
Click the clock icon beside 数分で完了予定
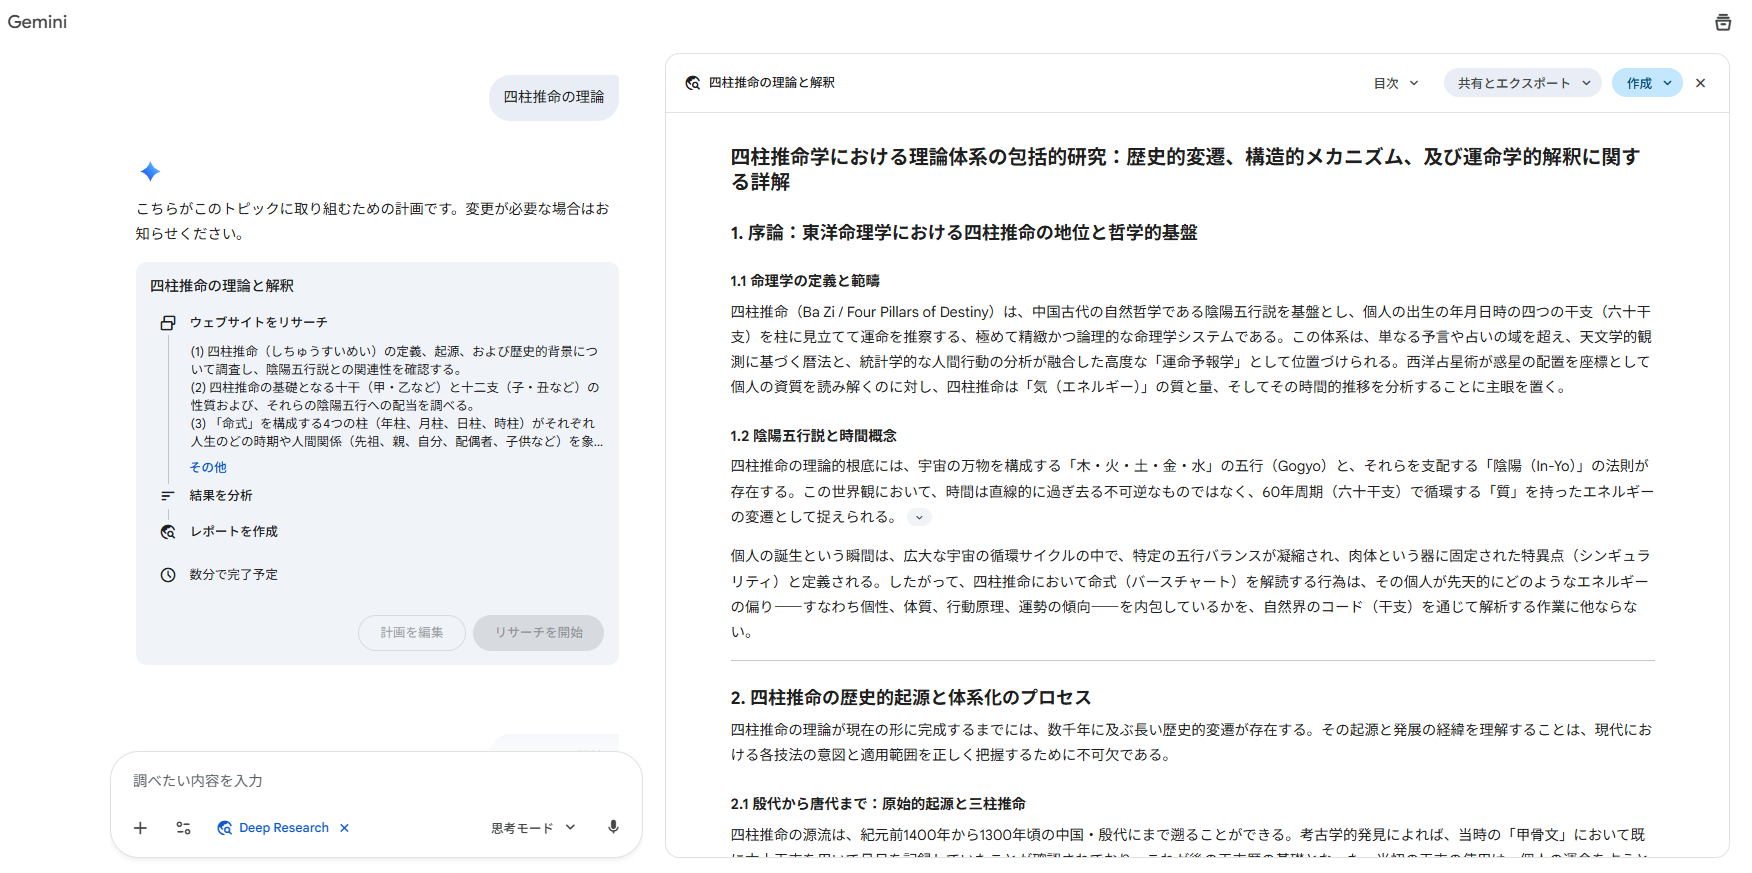click(168, 575)
